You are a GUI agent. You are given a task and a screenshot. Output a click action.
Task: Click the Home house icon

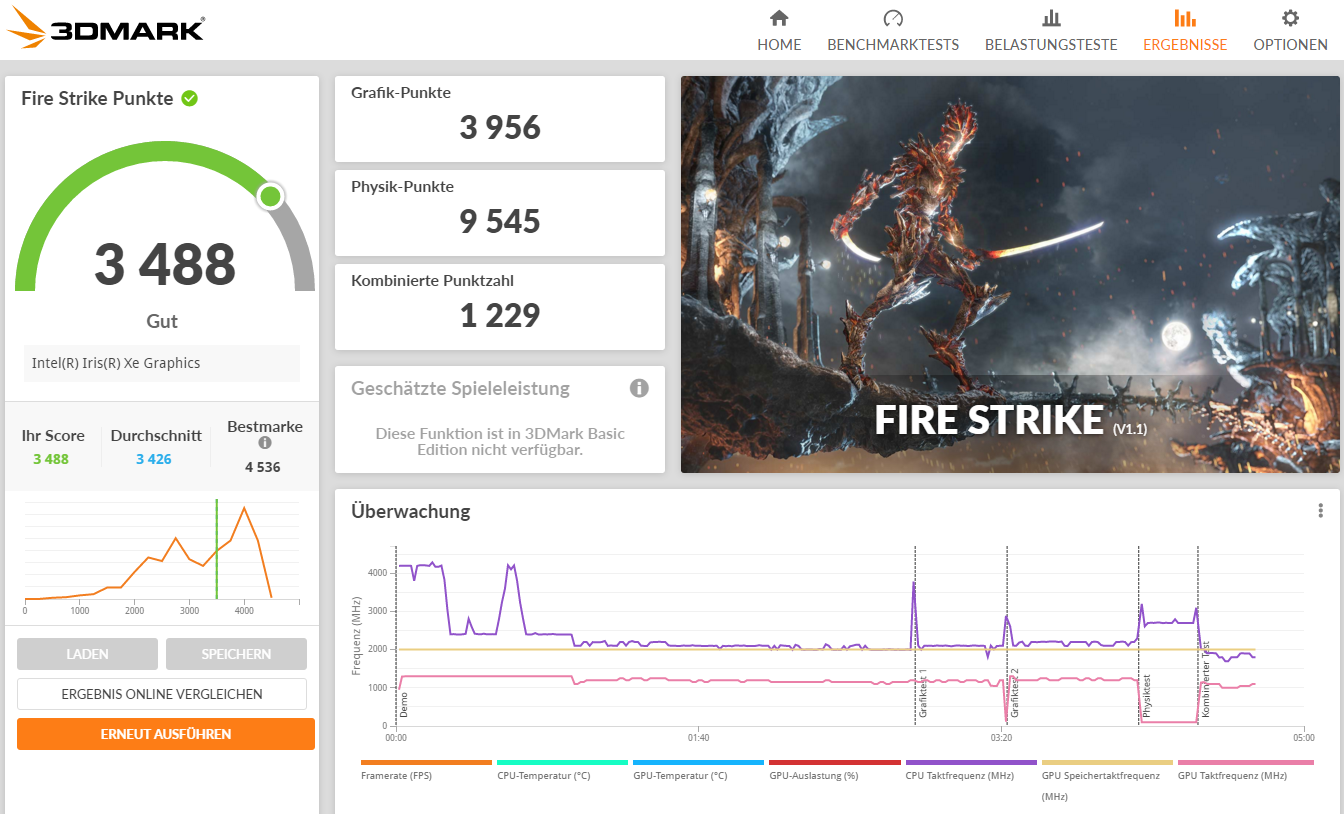pyautogui.click(x=779, y=18)
